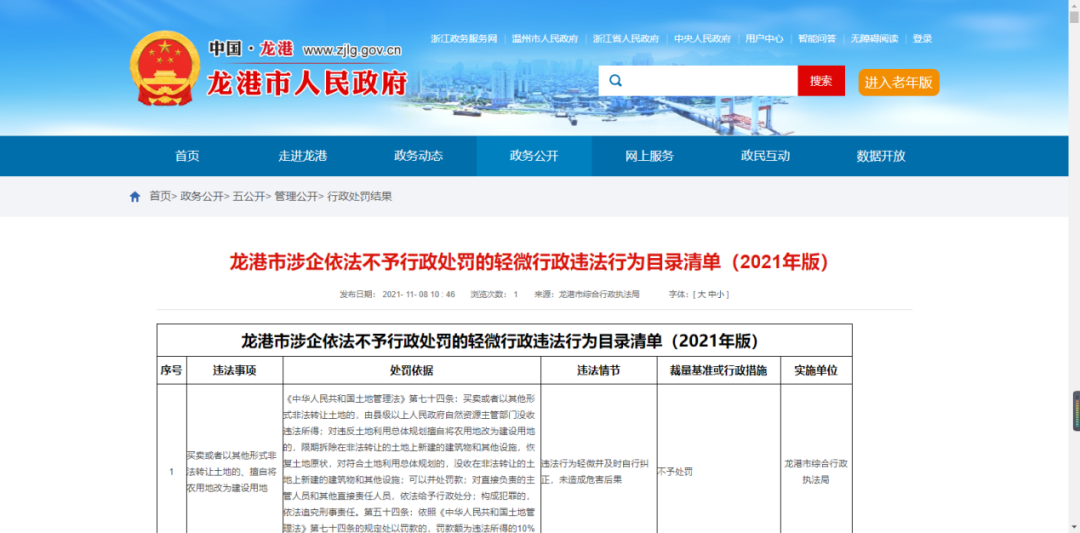Open 政务动态 navigation menu

(x=419, y=156)
